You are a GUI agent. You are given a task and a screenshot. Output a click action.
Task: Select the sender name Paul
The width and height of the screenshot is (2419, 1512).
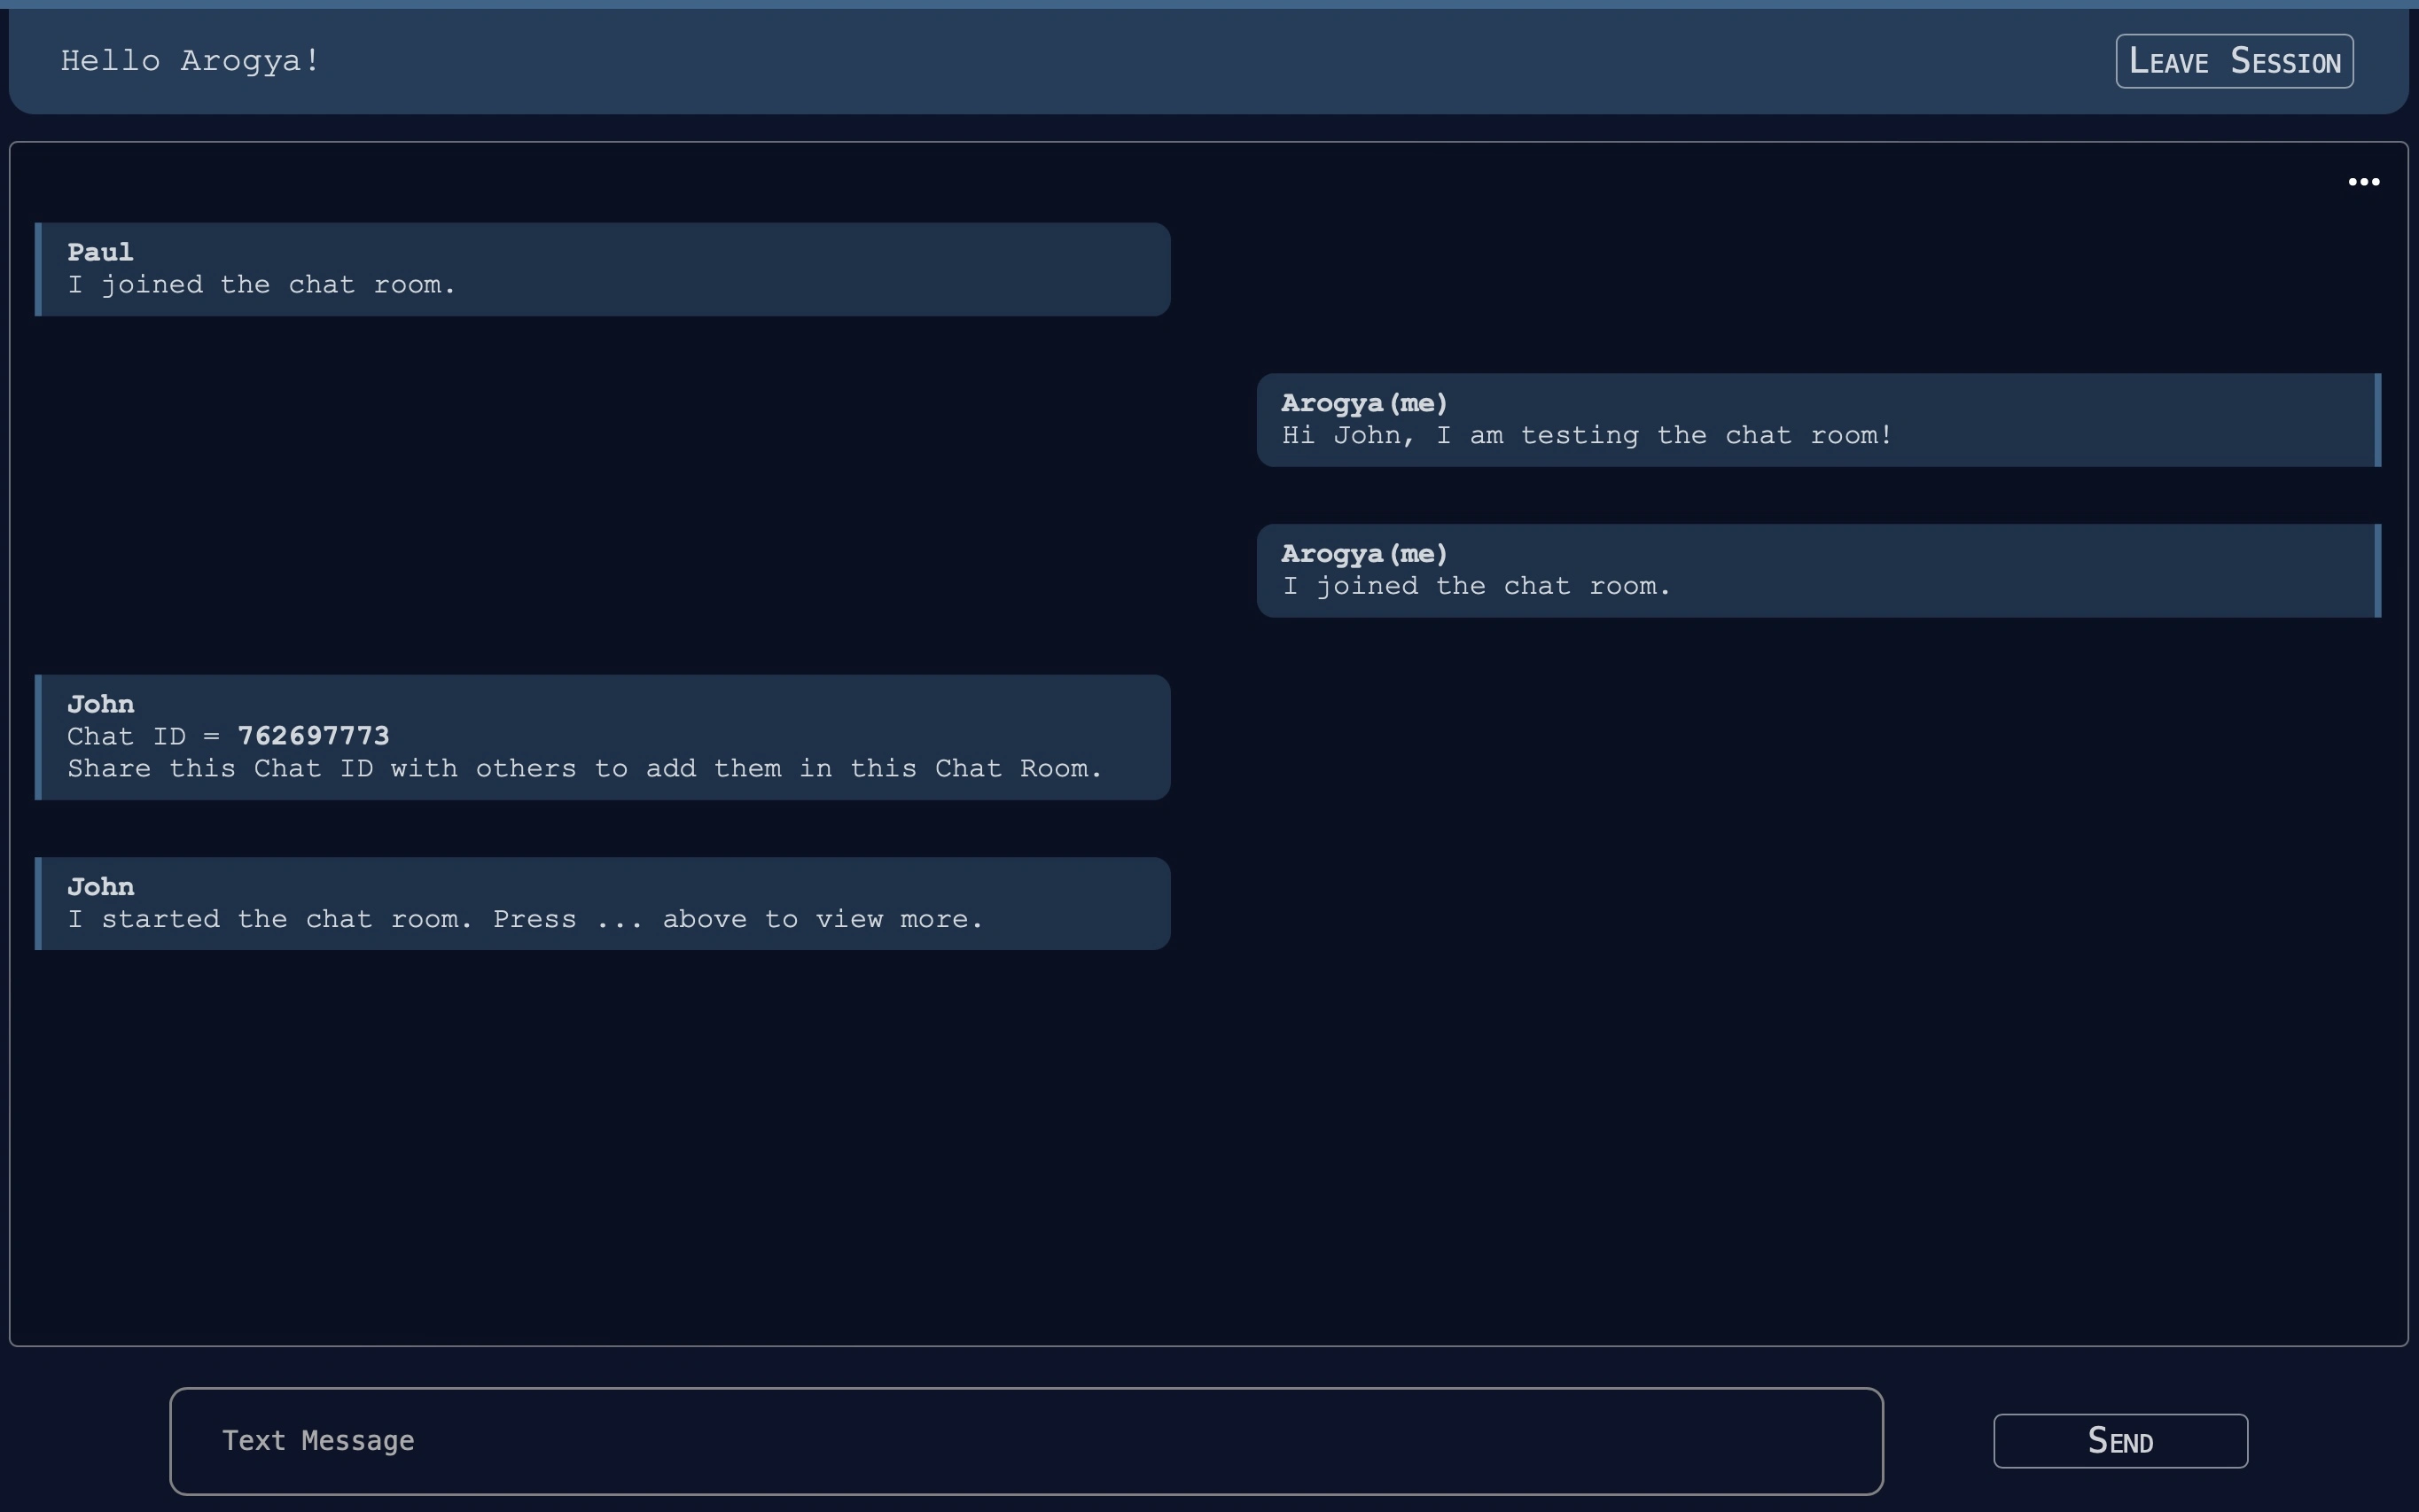point(99,251)
